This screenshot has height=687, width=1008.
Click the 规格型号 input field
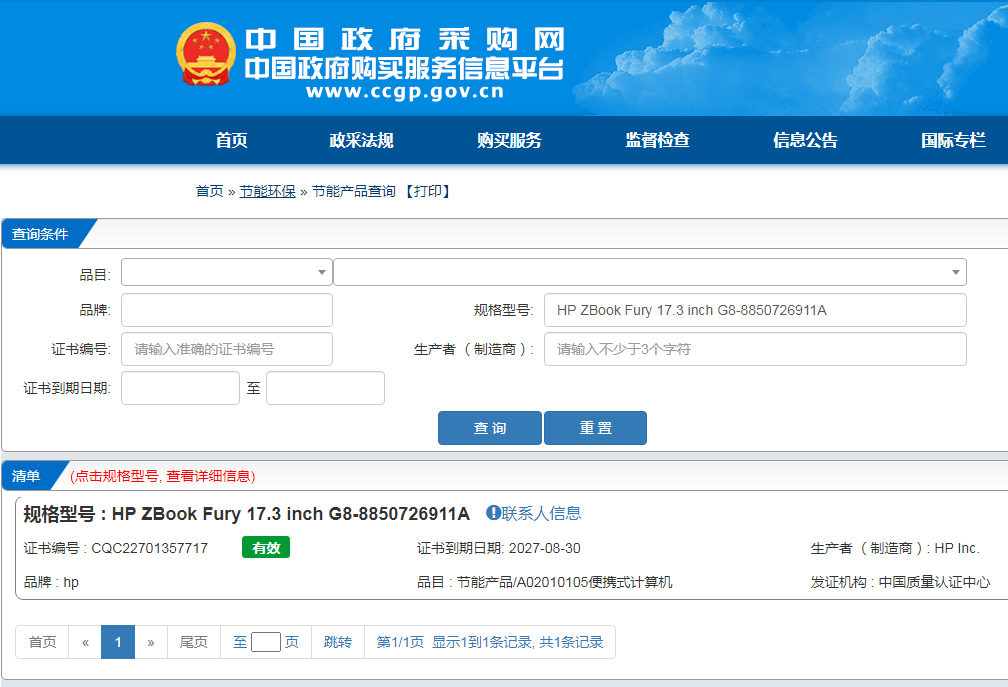click(x=755, y=310)
